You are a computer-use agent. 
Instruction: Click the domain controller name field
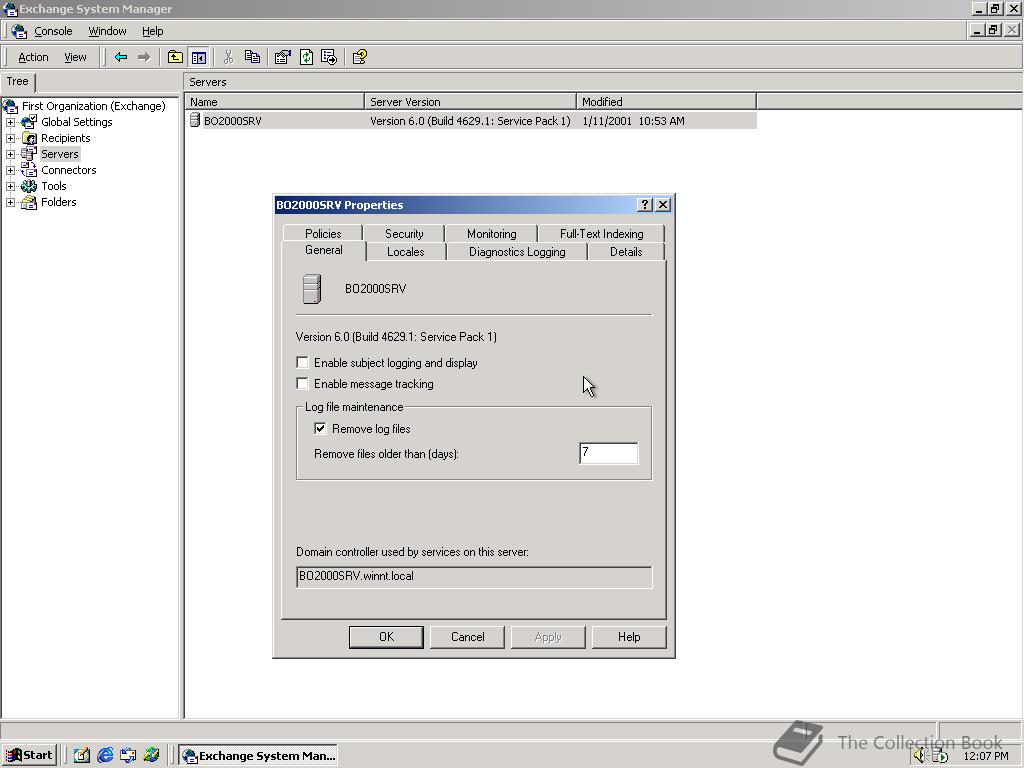click(473, 577)
